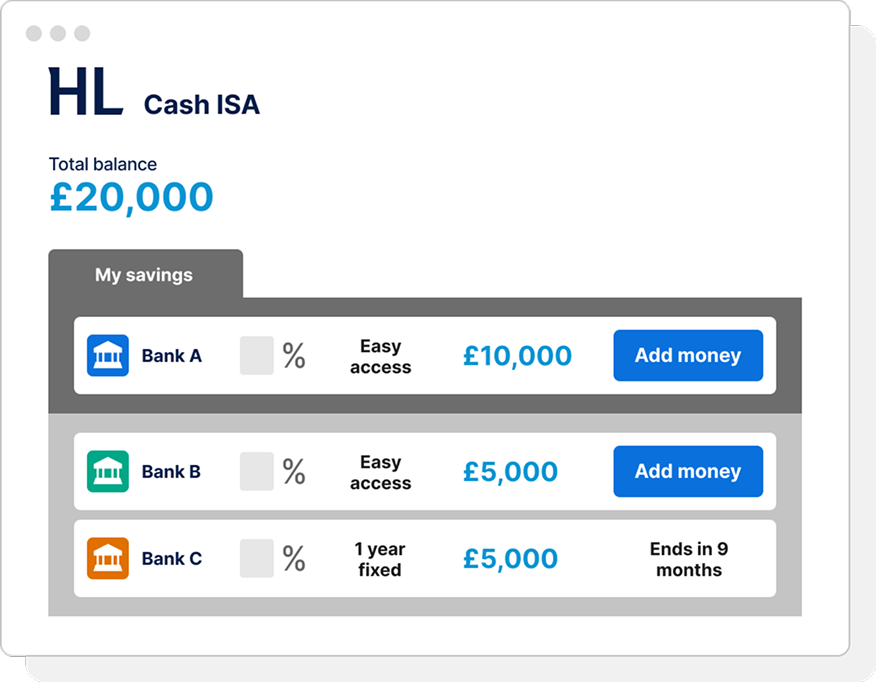Viewport: 876px width, 682px height.
Task: Click Bank C interest rate box
Action: pos(257,558)
